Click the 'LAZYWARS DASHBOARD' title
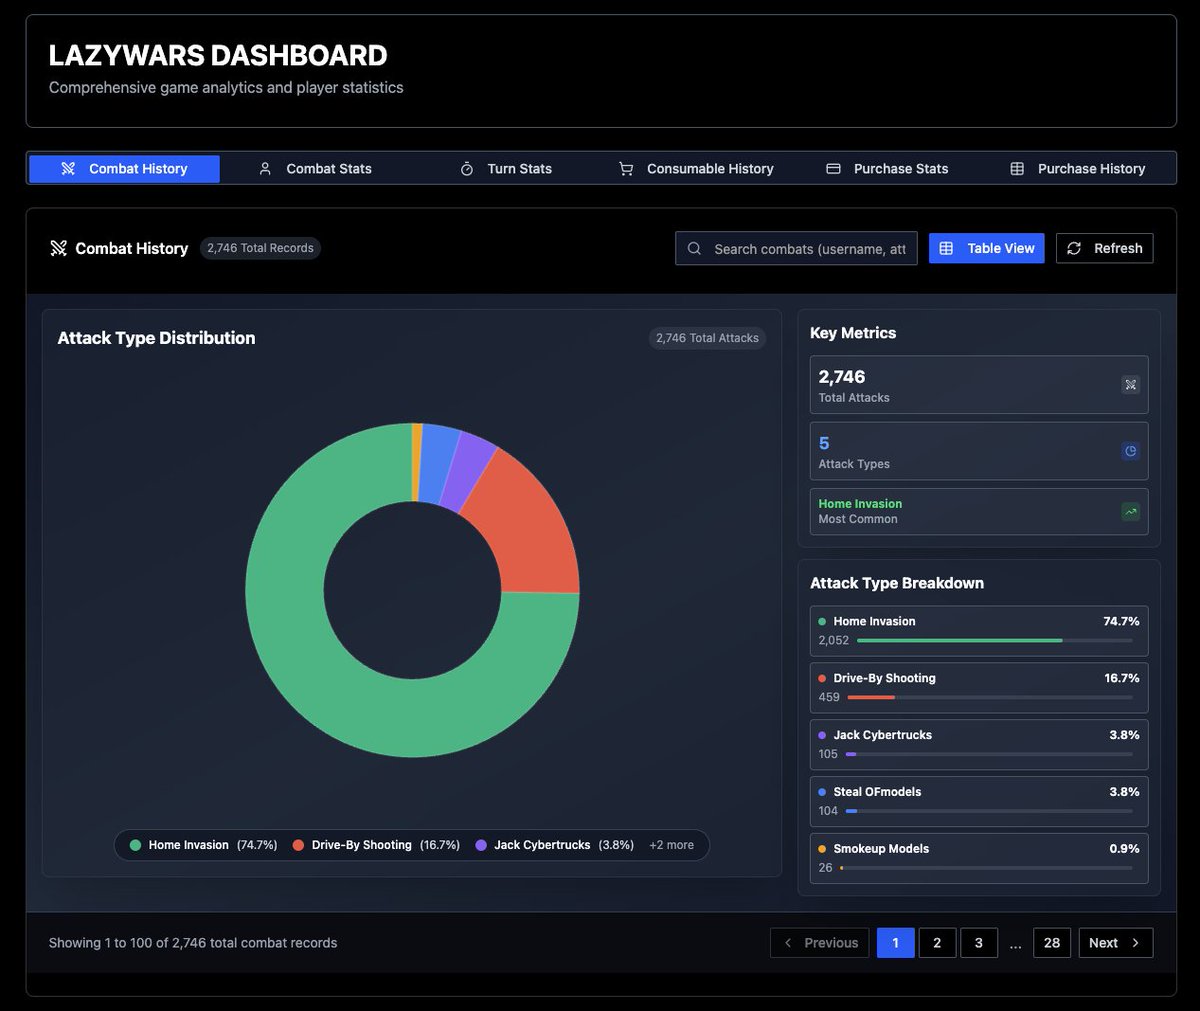 [218, 55]
